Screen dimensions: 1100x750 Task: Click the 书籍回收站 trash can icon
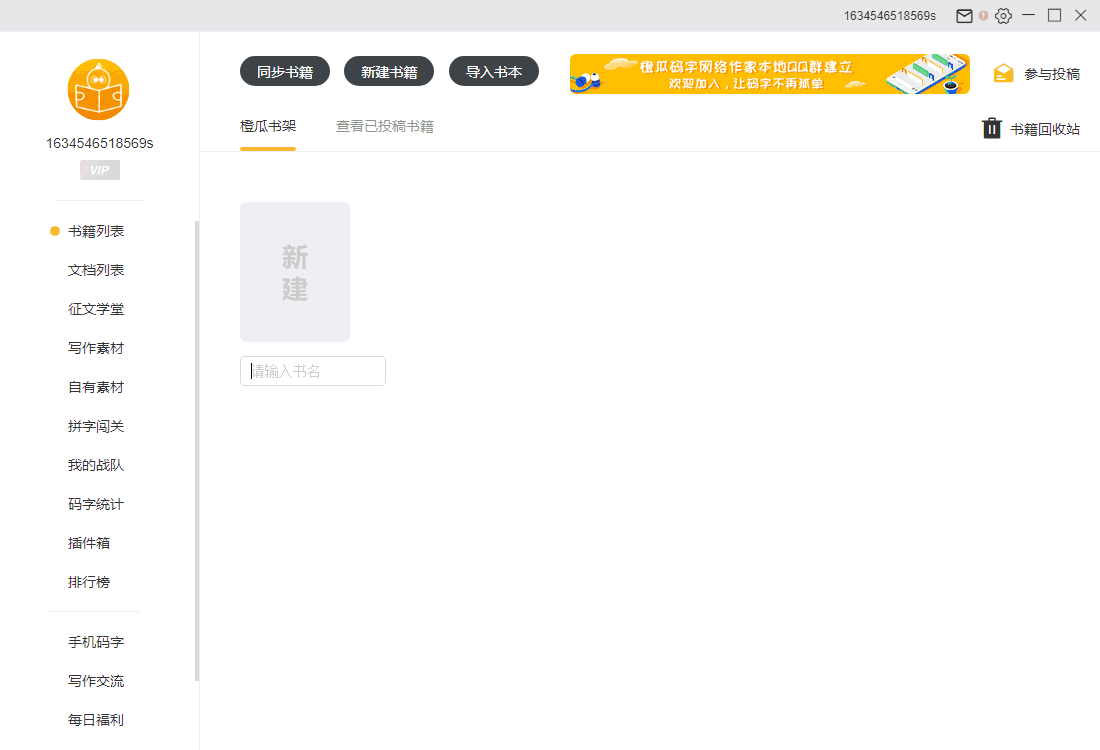point(992,128)
